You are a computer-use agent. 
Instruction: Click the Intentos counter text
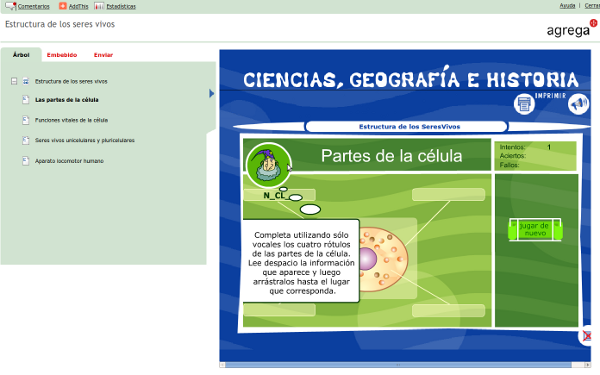512,147
